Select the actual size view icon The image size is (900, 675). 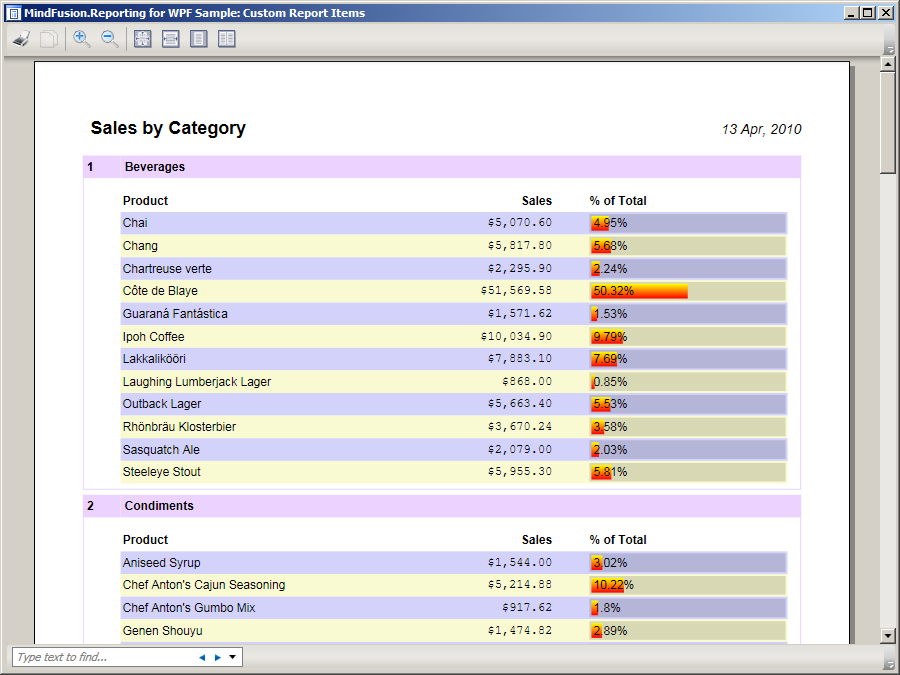click(143, 39)
